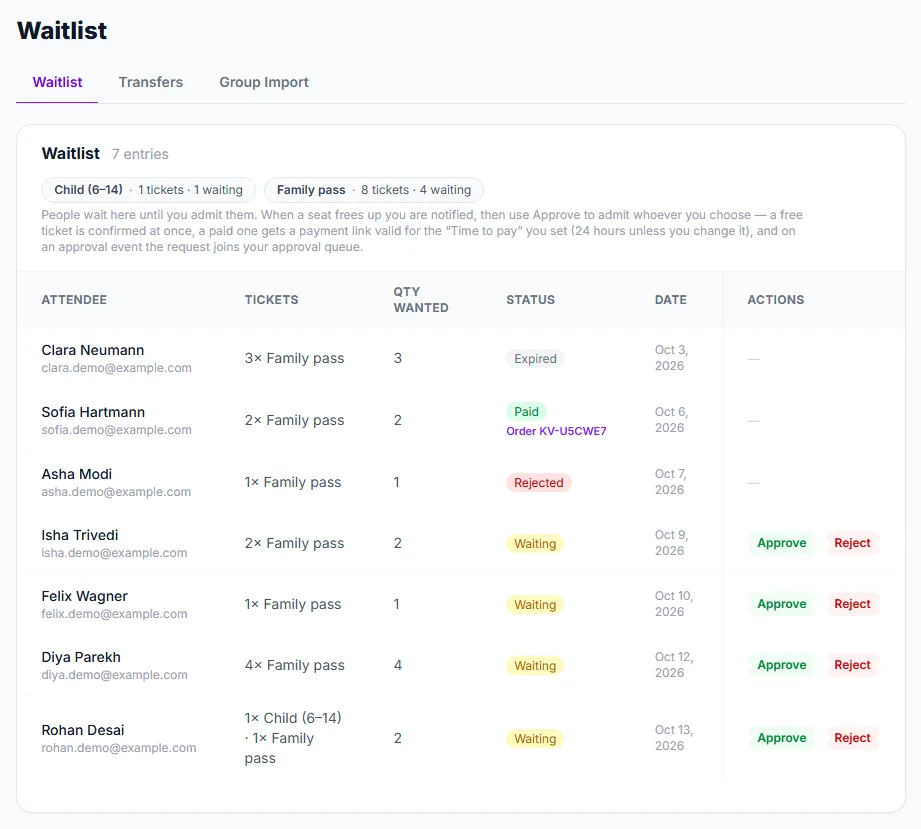Open order link KV-U5CWE7

point(556,431)
